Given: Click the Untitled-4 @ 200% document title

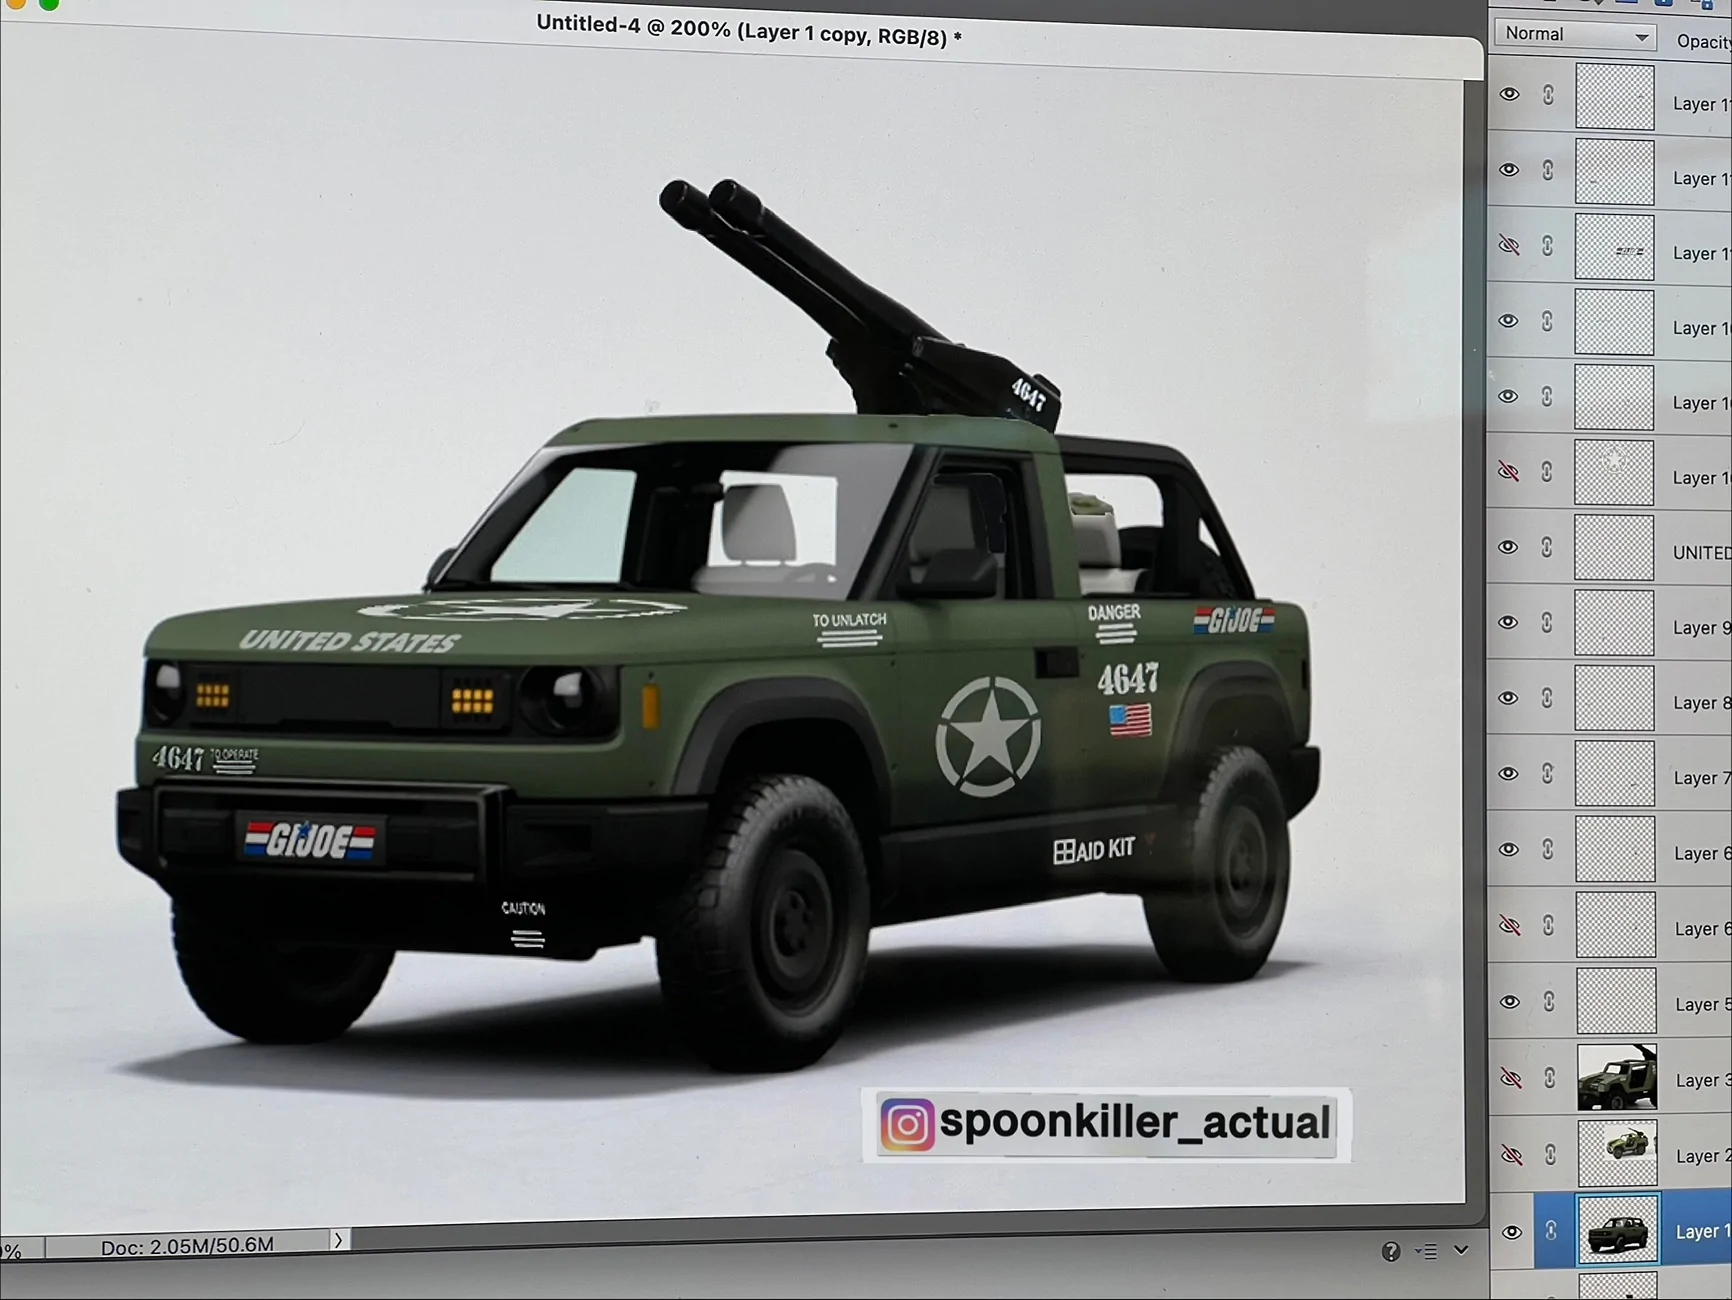Looking at the screenshot, I should point(749,30).
